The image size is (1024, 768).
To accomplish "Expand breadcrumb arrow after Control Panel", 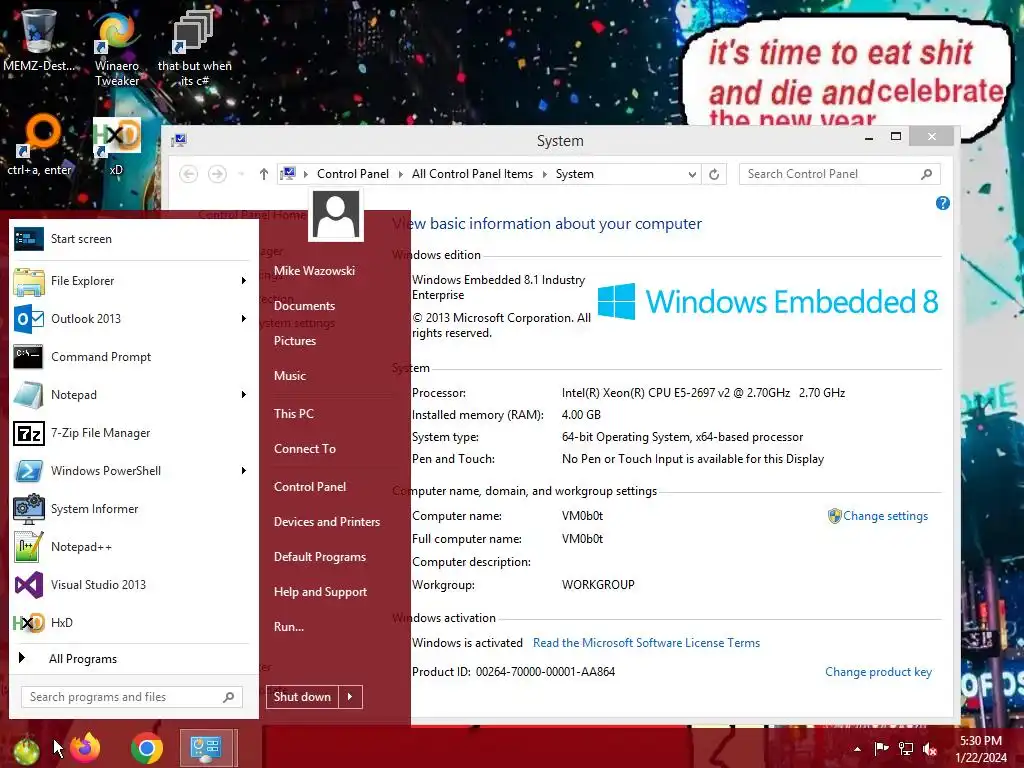I will pos(401,174).
